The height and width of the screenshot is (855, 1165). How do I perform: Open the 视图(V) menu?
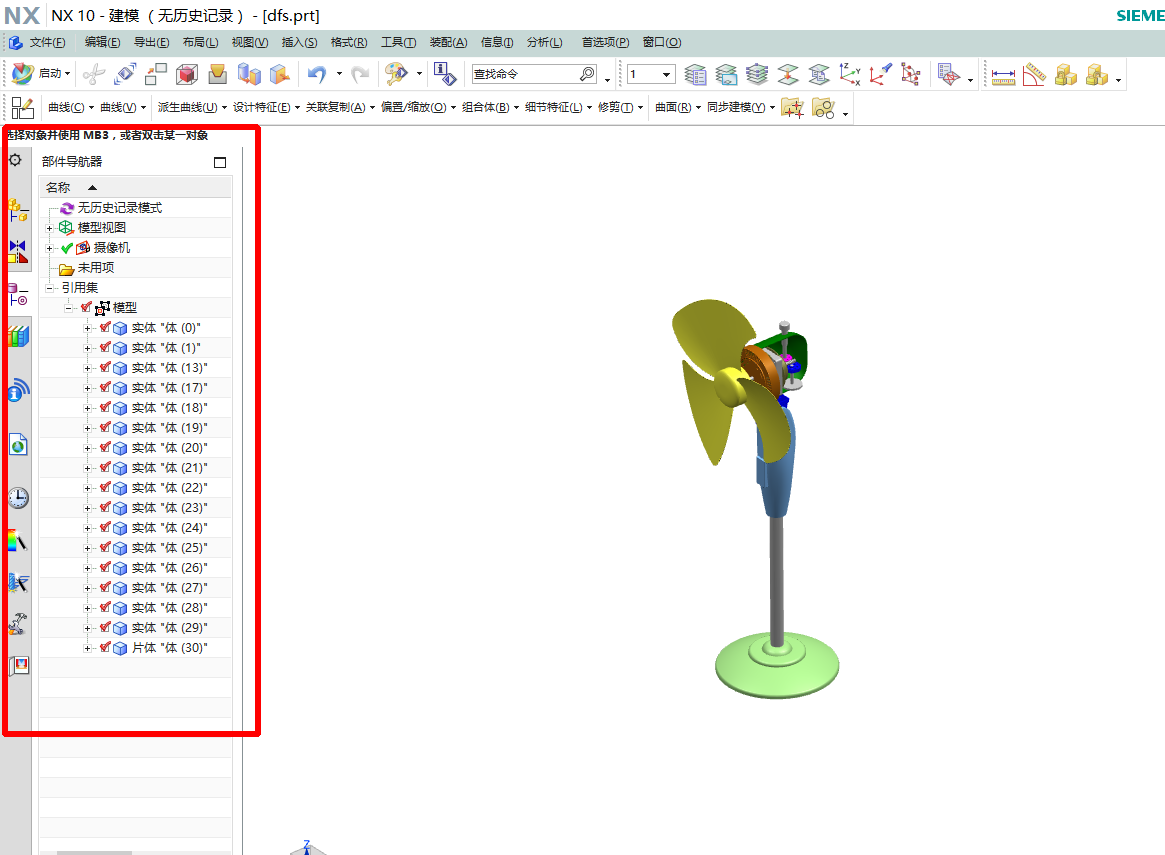click(250, 42)
